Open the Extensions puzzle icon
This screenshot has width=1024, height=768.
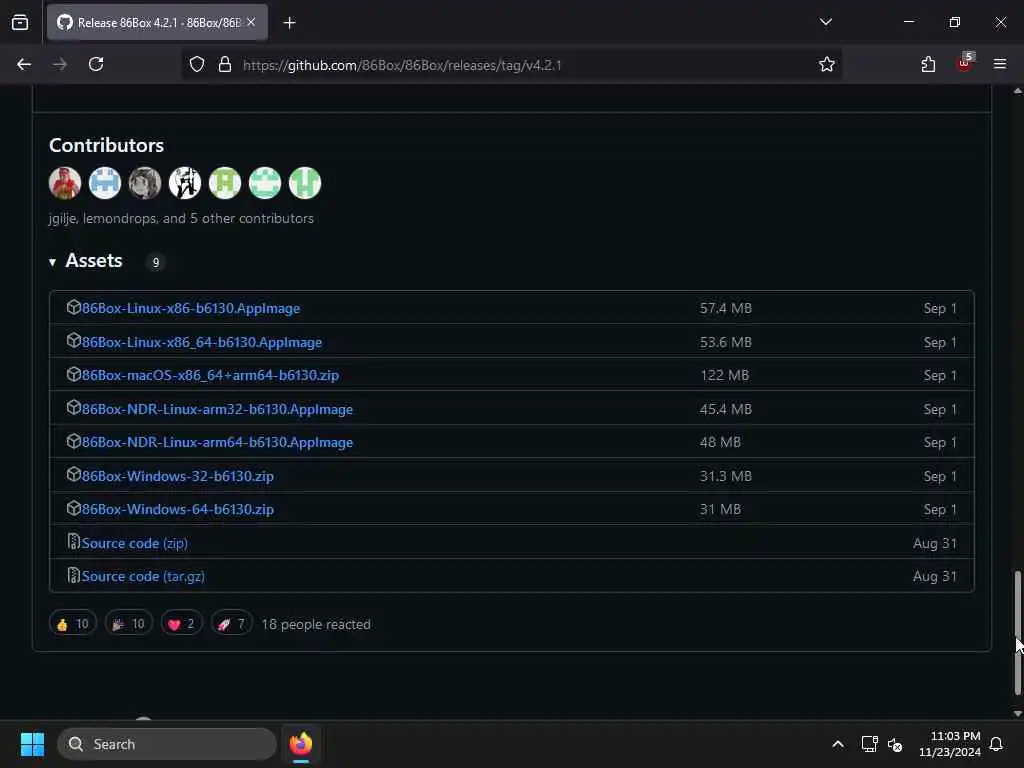click(x=928, y=64)
